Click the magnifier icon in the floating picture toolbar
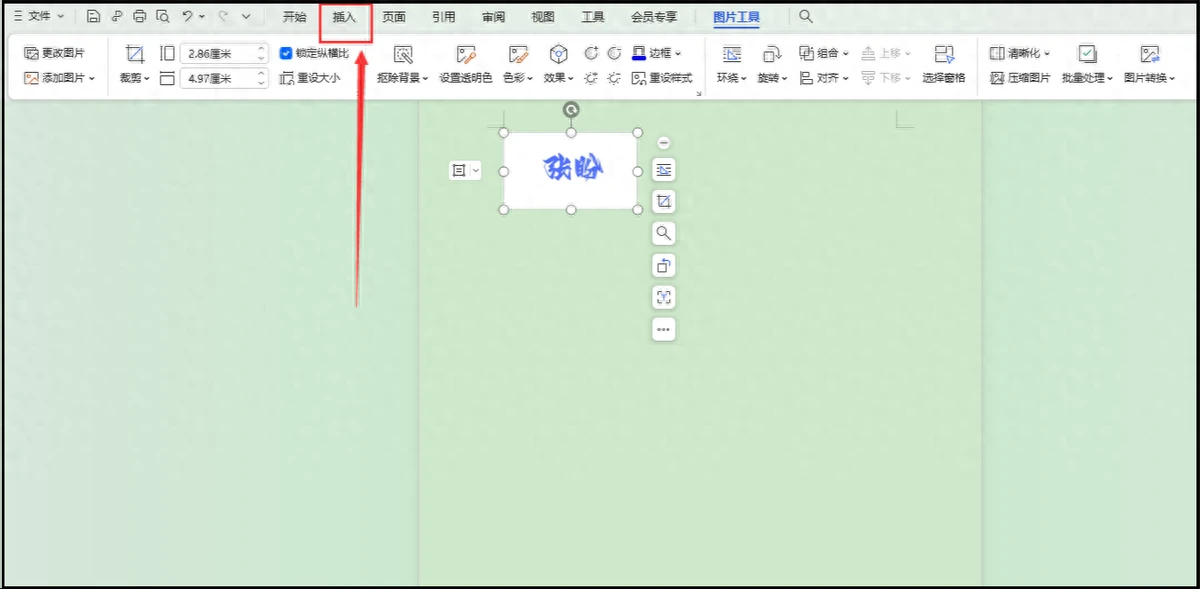 [664, 234]
